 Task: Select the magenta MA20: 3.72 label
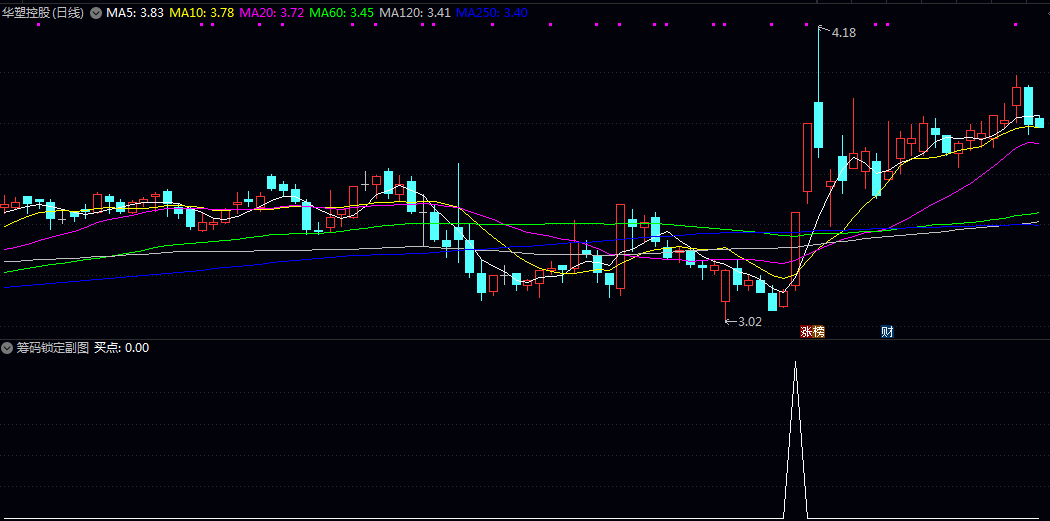272,13
